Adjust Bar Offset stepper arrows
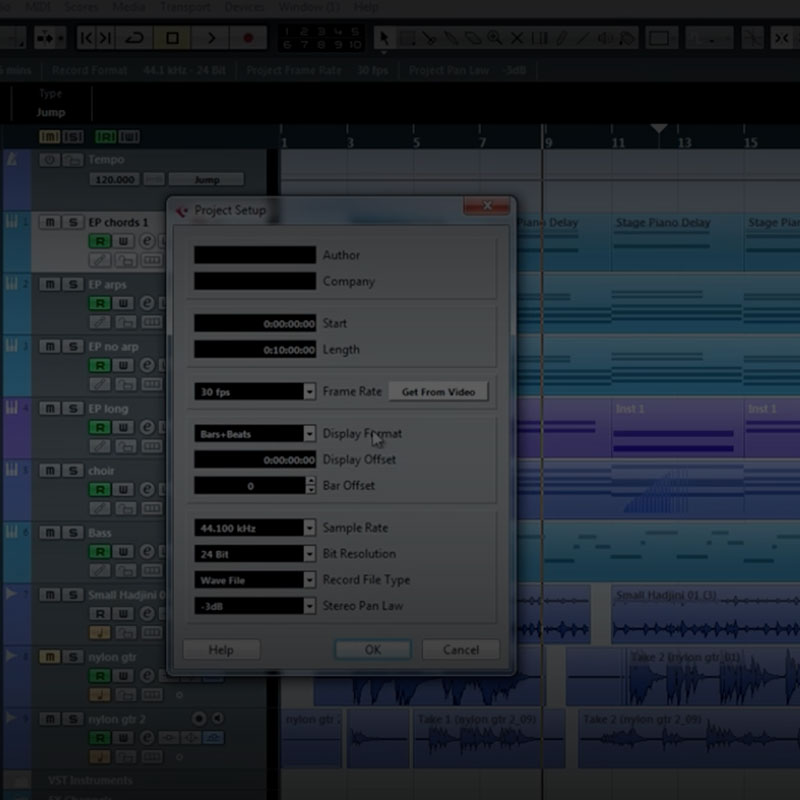 310,486
